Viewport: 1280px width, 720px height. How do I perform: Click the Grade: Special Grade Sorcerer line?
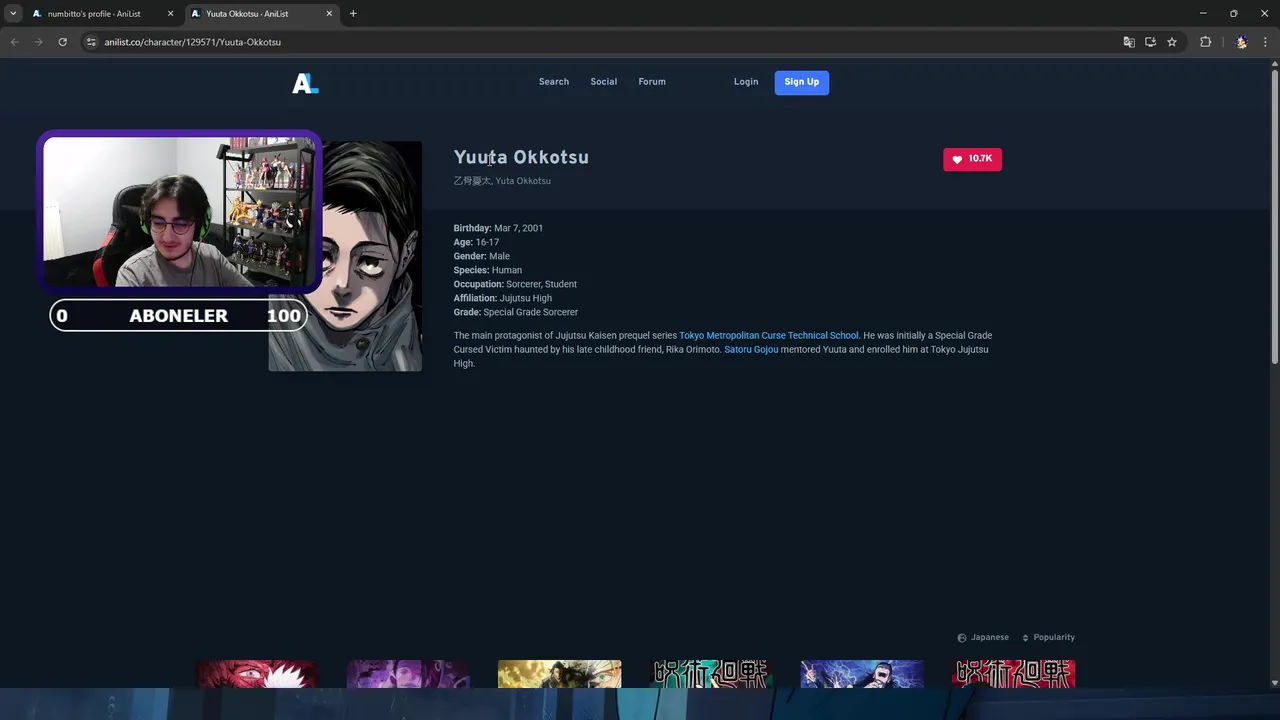(516, 312)
